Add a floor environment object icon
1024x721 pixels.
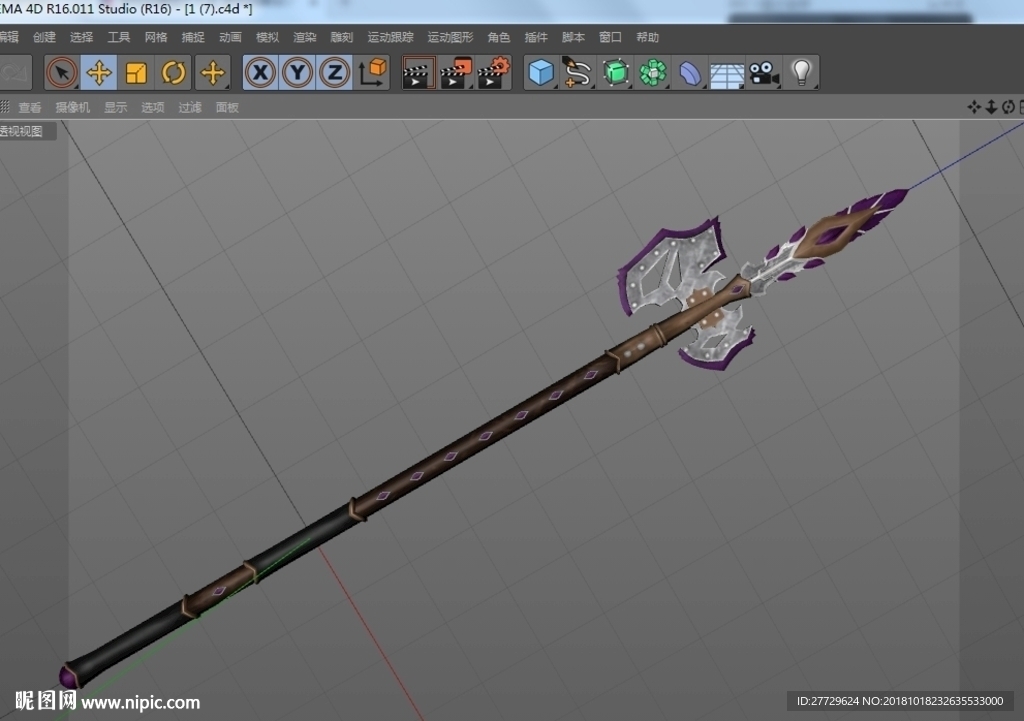point(727,74)
